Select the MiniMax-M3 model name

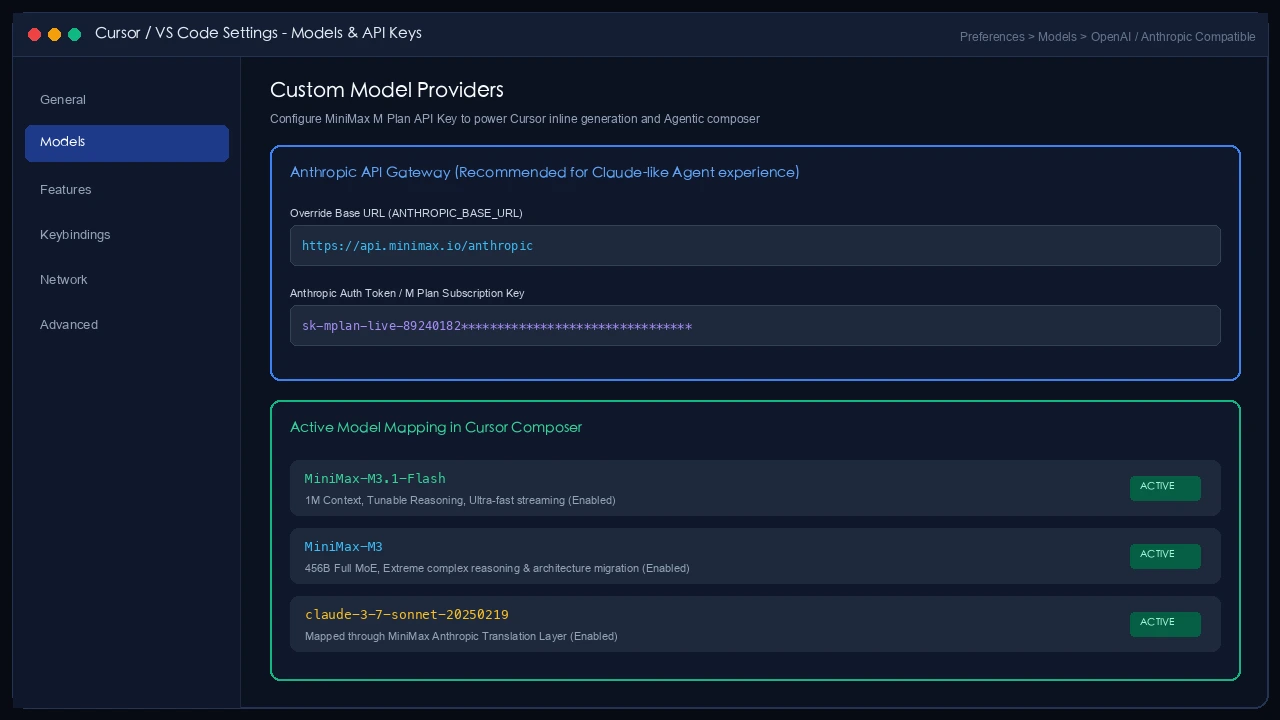(x=344, y=547)
